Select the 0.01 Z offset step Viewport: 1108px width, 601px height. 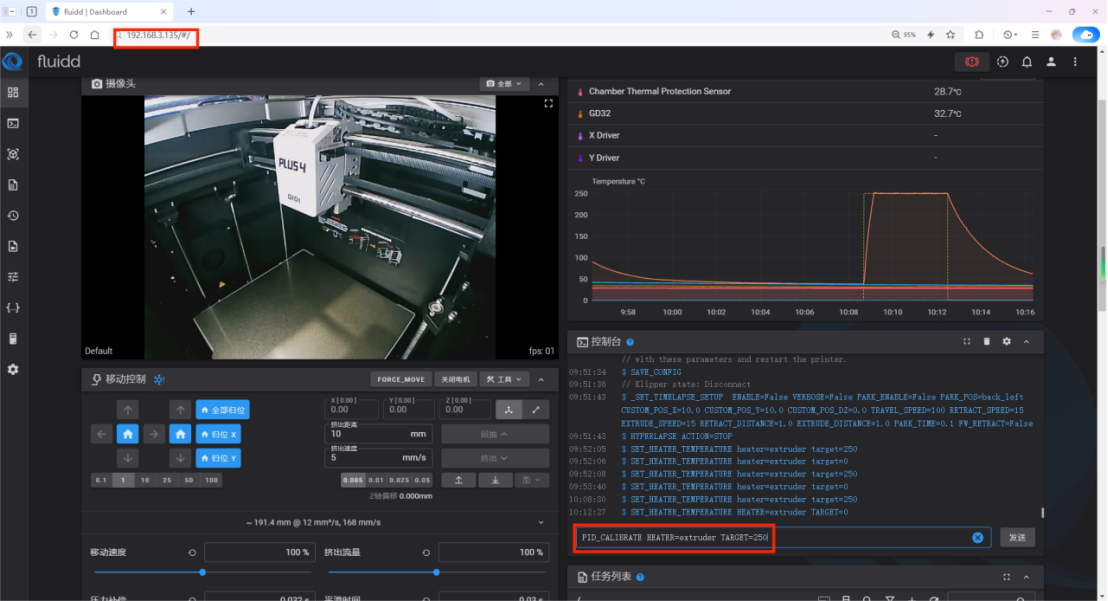pyautogui.click(x=374, y=480)
